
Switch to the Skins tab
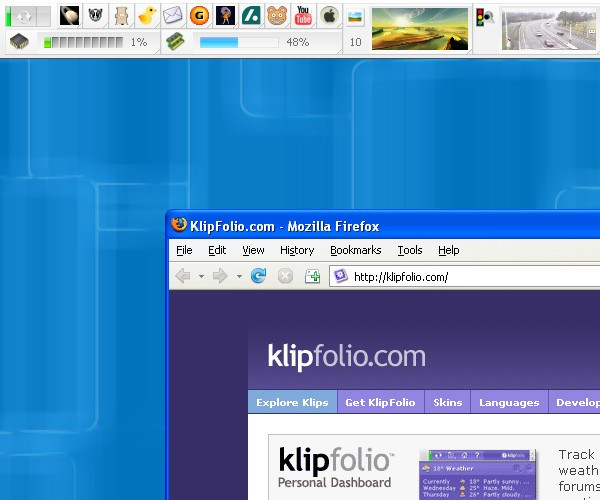coord(447,402)
